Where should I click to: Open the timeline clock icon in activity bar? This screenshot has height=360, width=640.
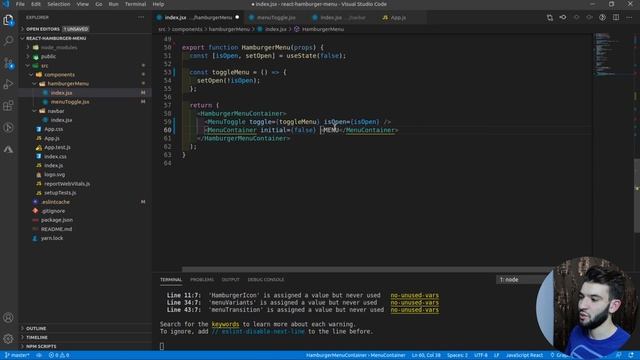click(8, 127)
